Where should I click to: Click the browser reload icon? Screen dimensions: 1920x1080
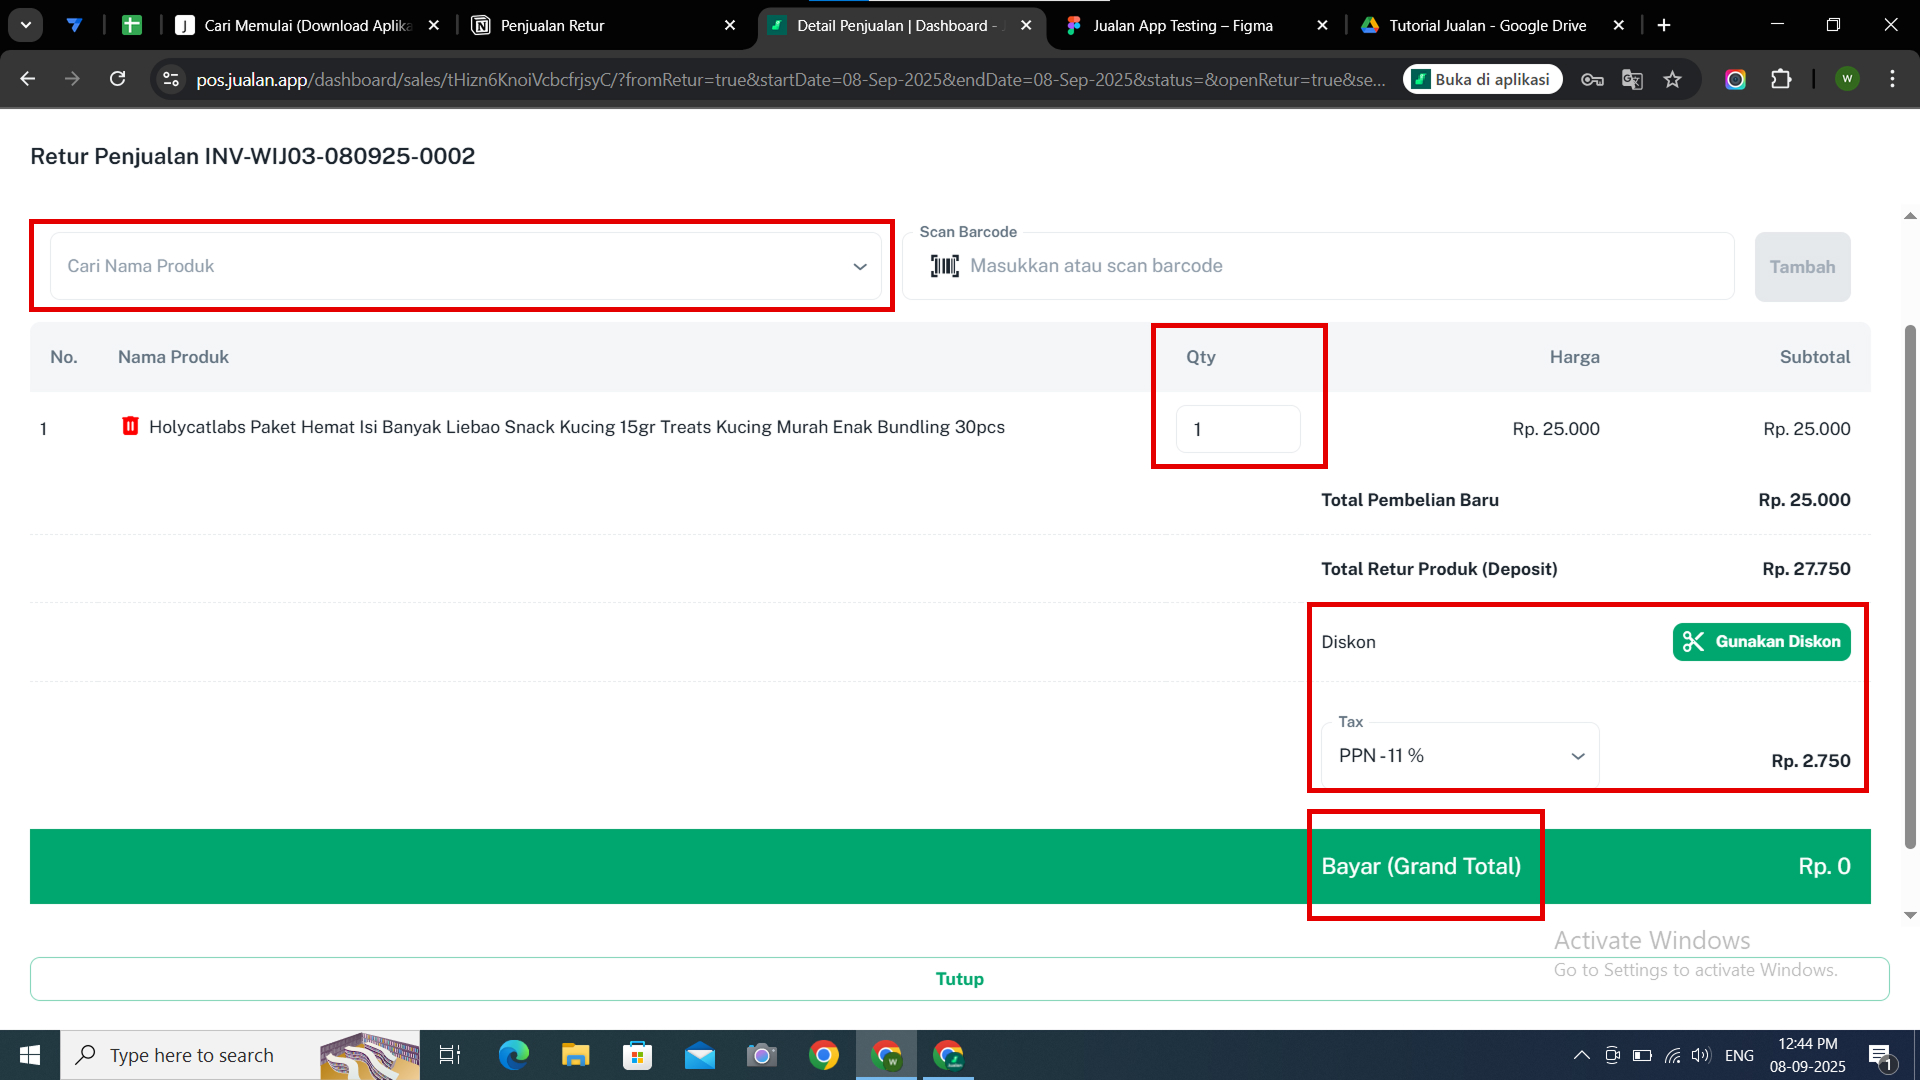(117, 79)
